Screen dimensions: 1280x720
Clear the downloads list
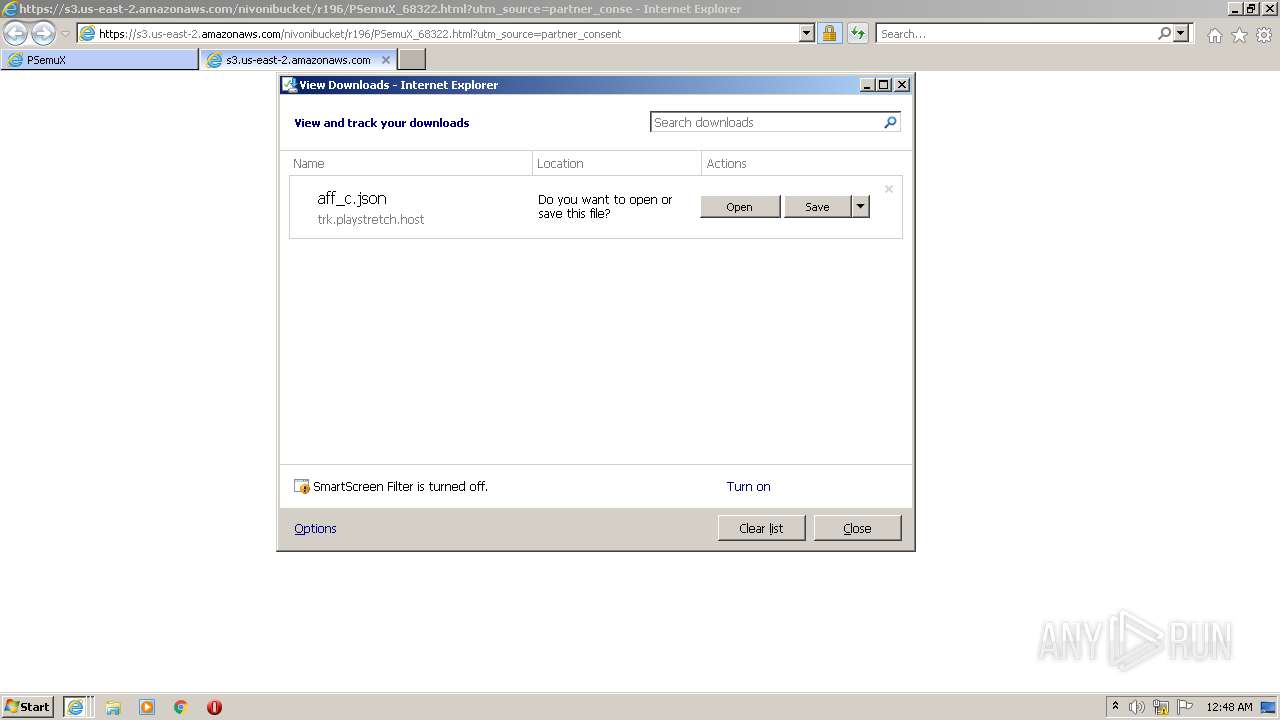click(761, 528)
